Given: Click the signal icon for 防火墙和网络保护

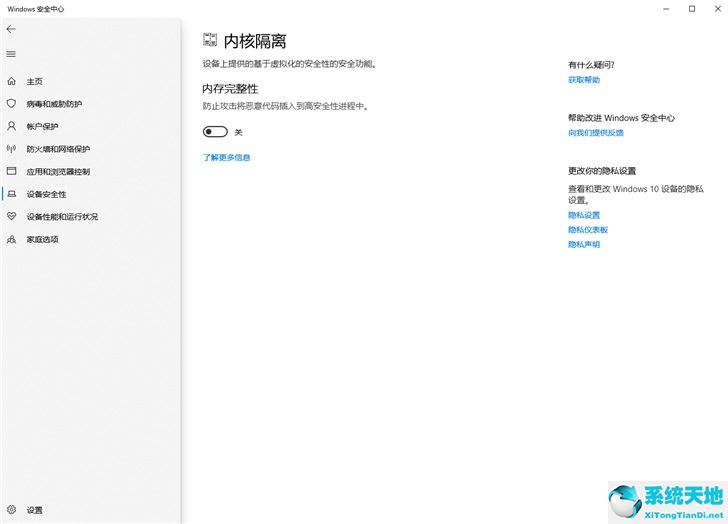Looking at the screenshot, I should 12,149.
